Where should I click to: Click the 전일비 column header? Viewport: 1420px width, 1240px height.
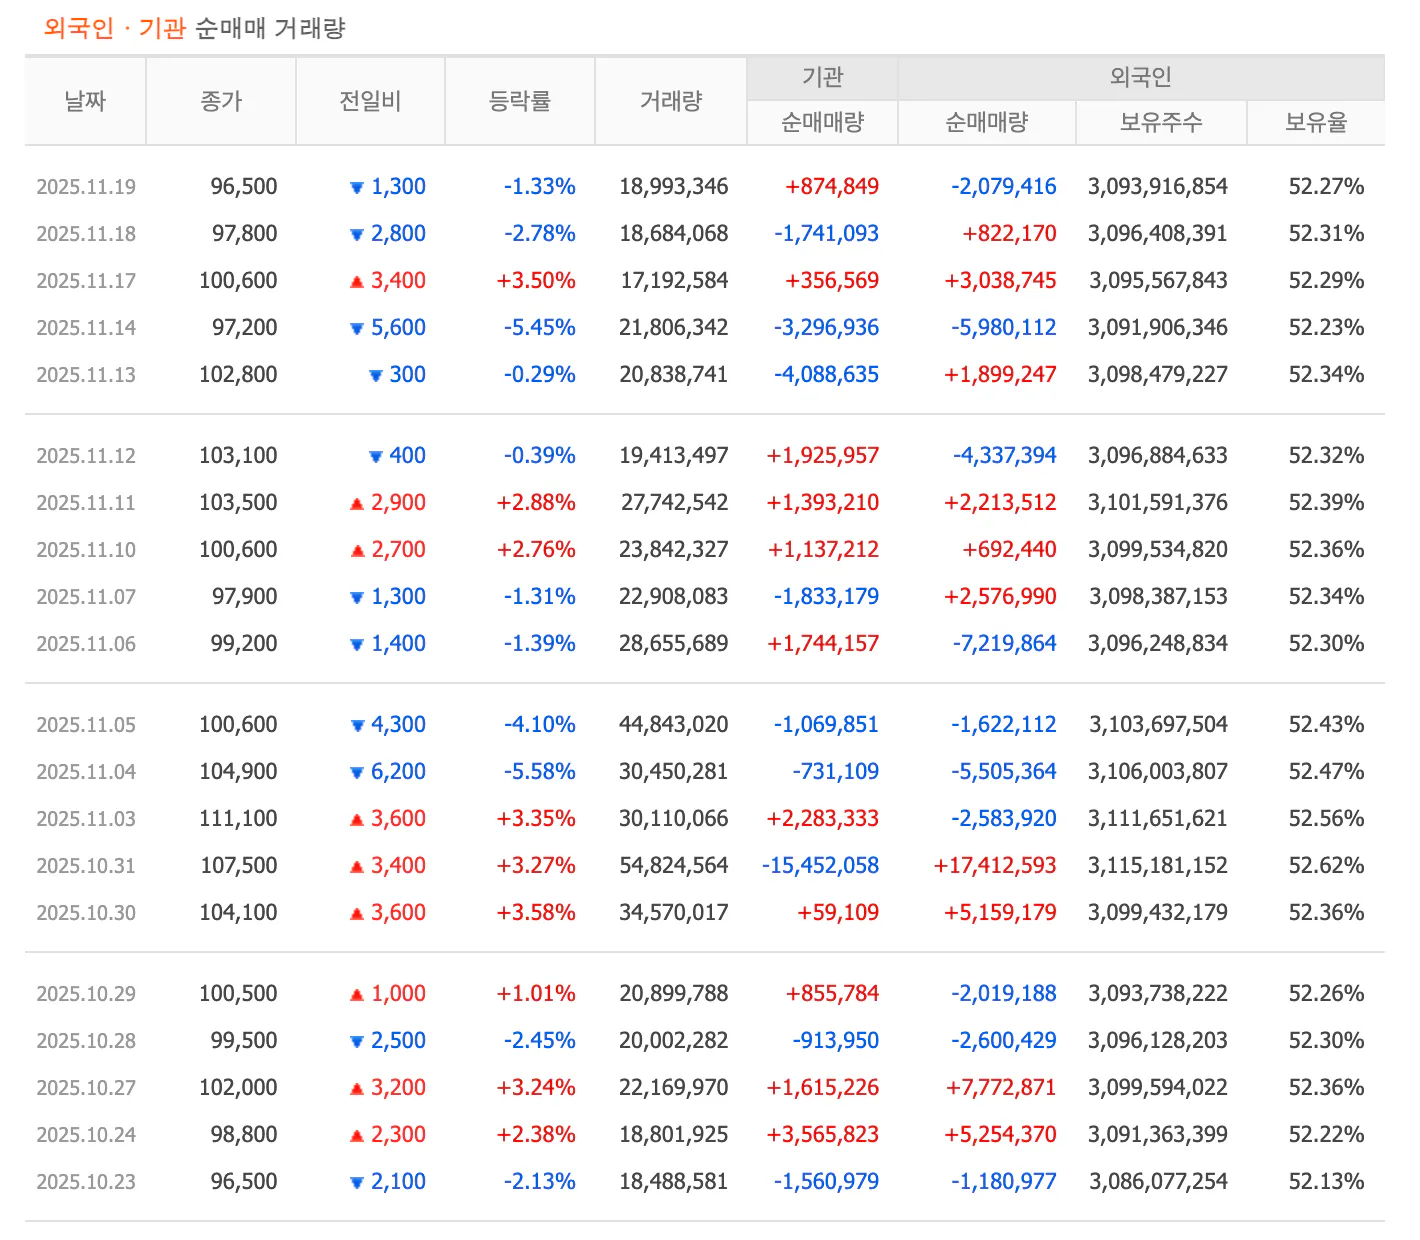coord(370,101)
